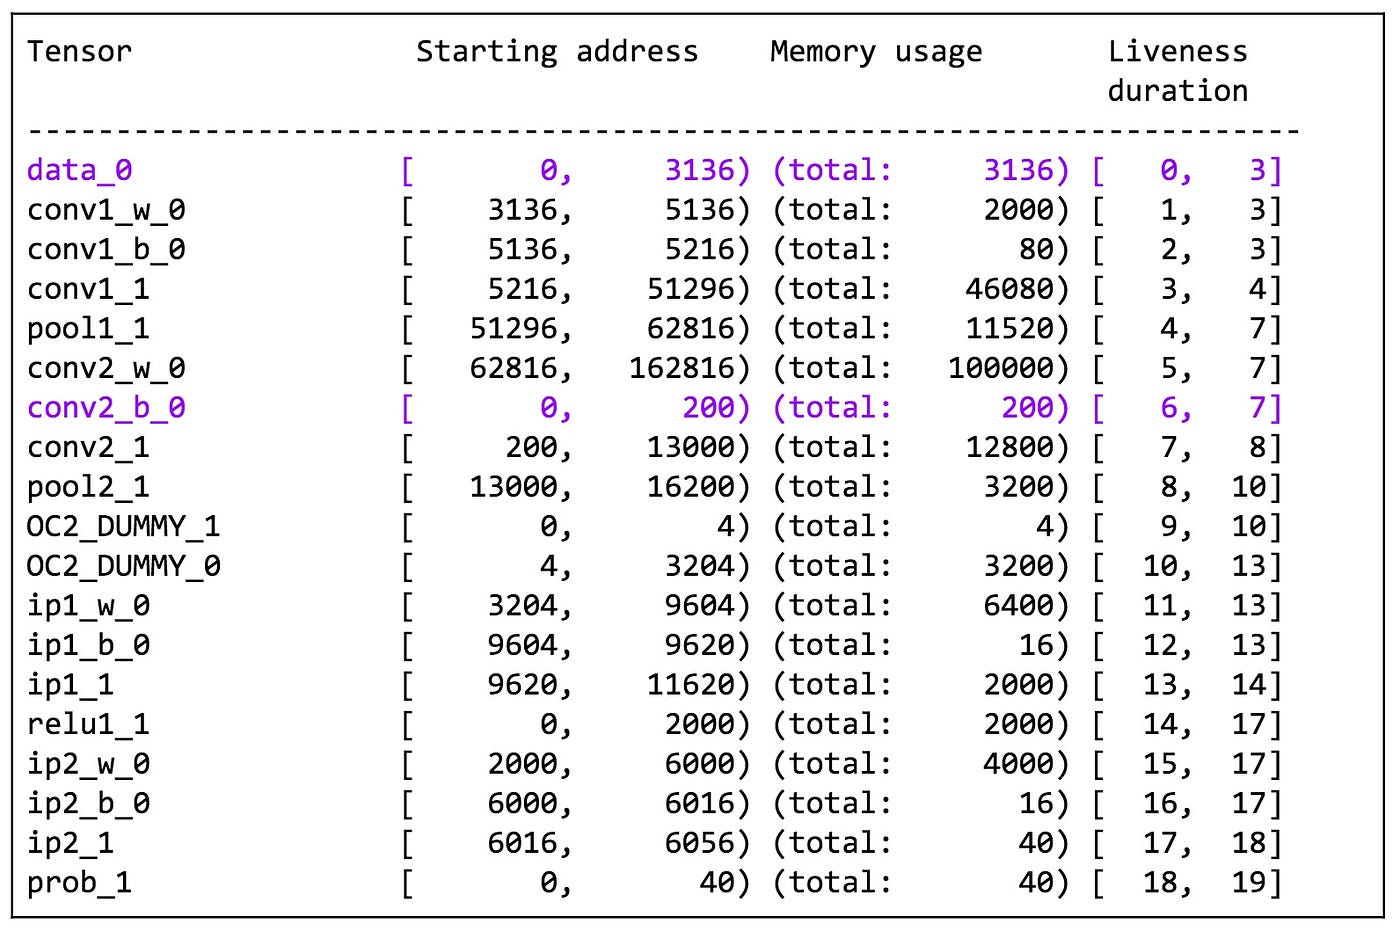Select the 'conv1_1' tensor name

[x=88, y=289]
